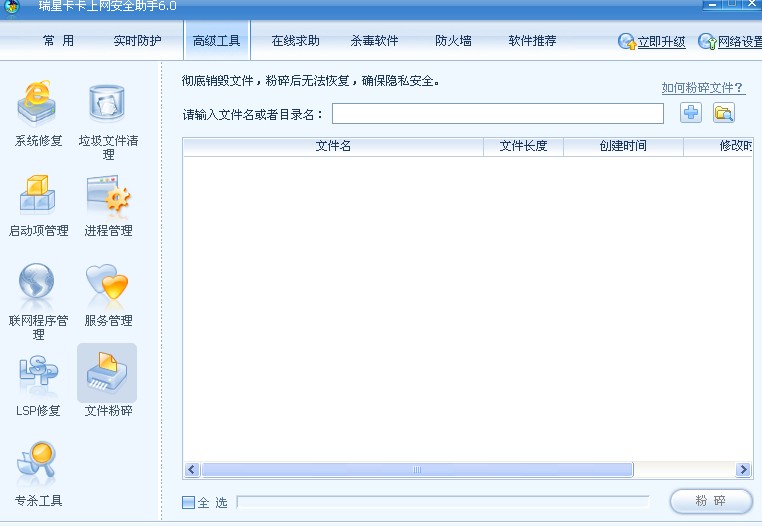Click the 立即升级 globe upgrade icon
The width and height of the screenshot is (762, 526).
click(626, 41)
